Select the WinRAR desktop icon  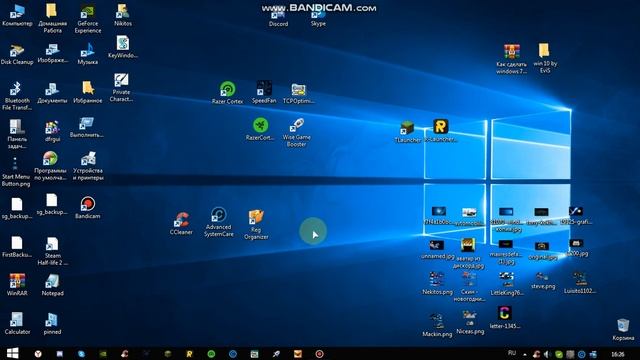point(17,284)
